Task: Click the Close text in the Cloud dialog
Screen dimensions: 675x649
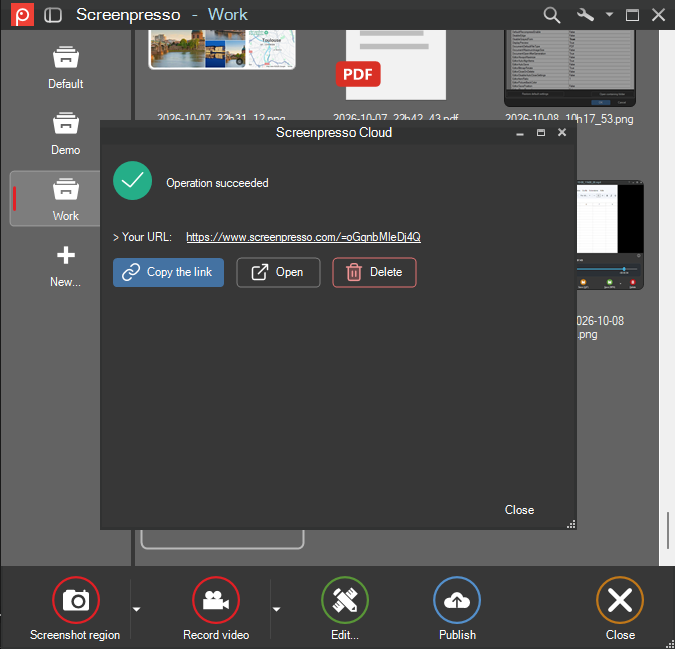Action: click(519, 510)
